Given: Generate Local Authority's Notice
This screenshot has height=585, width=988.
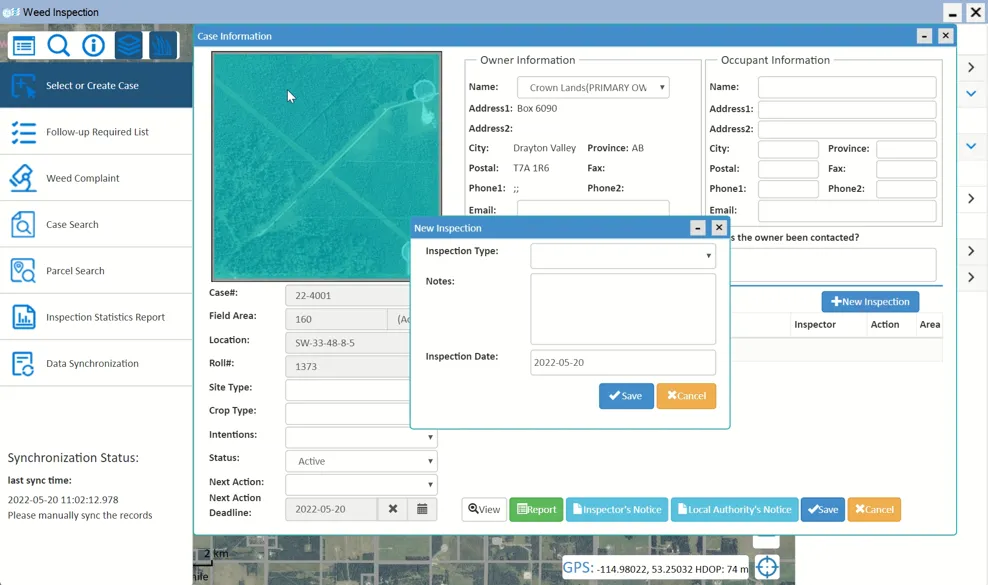Looking at the screenshot, I should (x=735, y=509).
